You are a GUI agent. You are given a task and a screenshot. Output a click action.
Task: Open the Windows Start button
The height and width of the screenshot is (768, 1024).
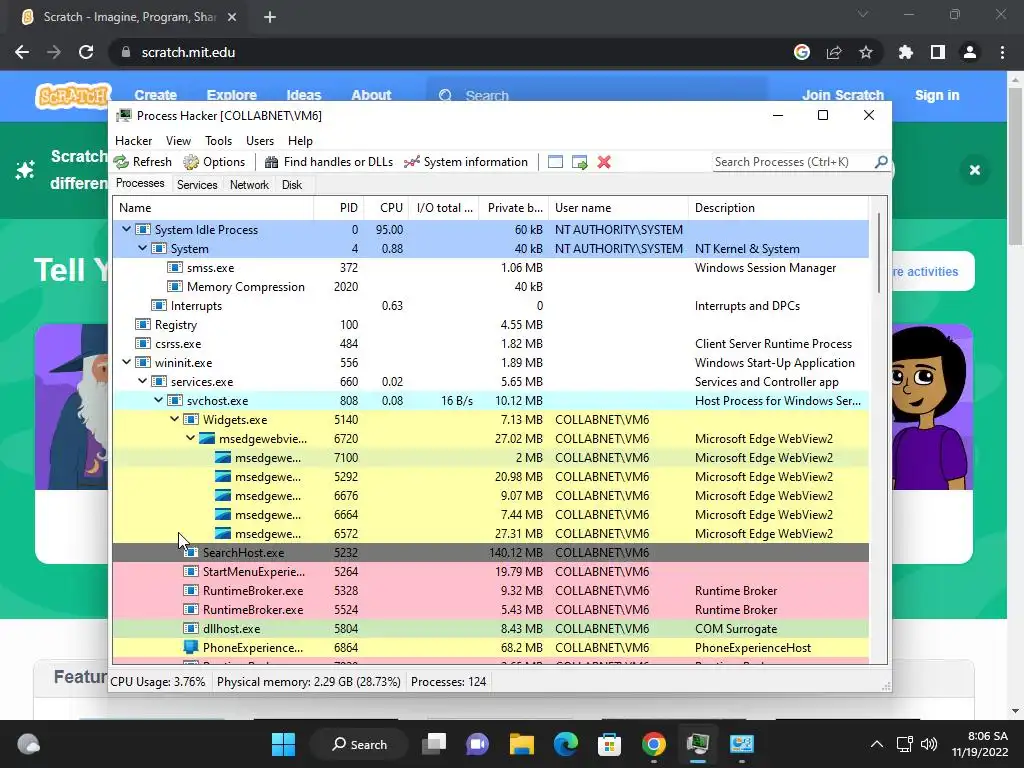click(283, 744)
